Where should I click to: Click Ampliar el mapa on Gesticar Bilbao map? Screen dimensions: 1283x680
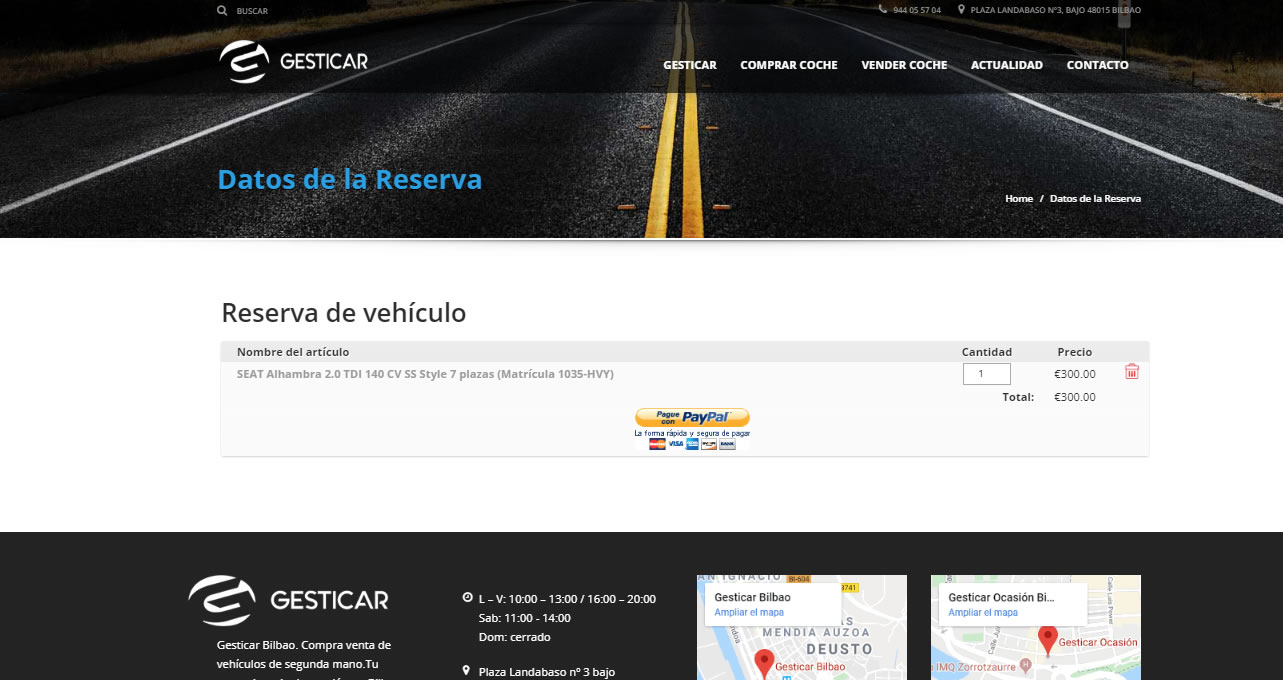(749, 612)
